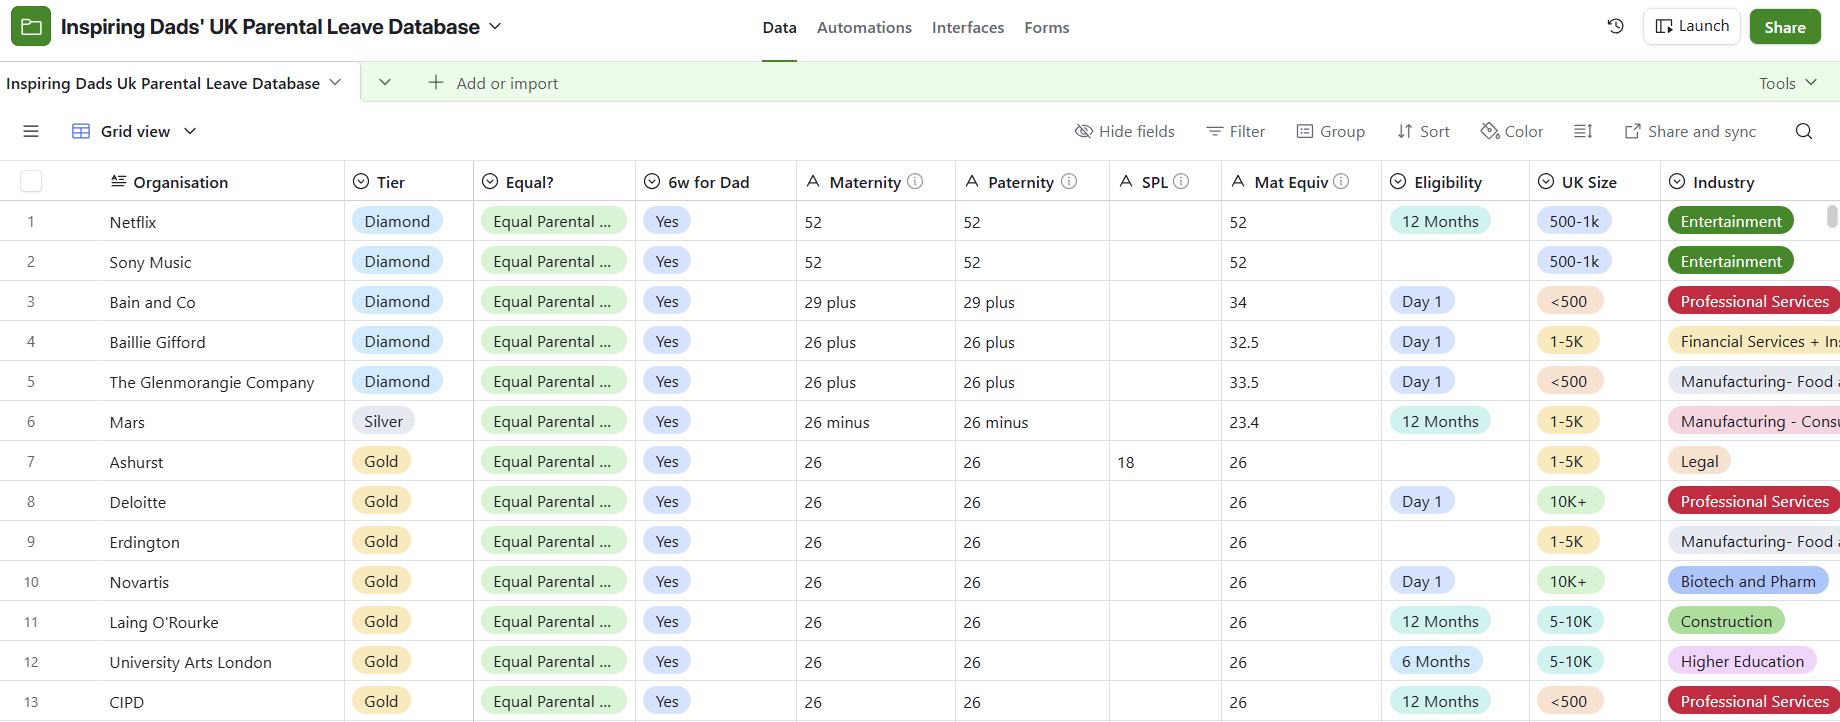The height and width of the screenshot is (722, 1840).
Task: Open the Sort options
Action: tap(1424, 131)
